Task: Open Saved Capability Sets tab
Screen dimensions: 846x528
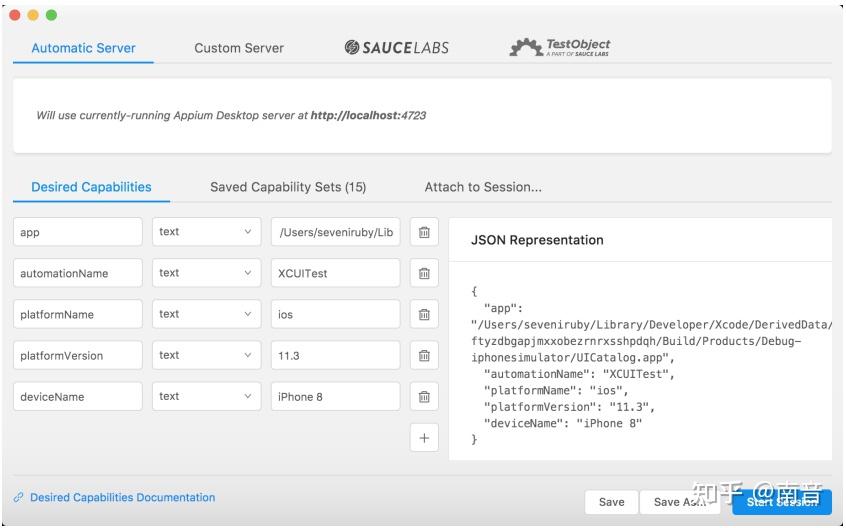Action: click(x=288, y=187)
